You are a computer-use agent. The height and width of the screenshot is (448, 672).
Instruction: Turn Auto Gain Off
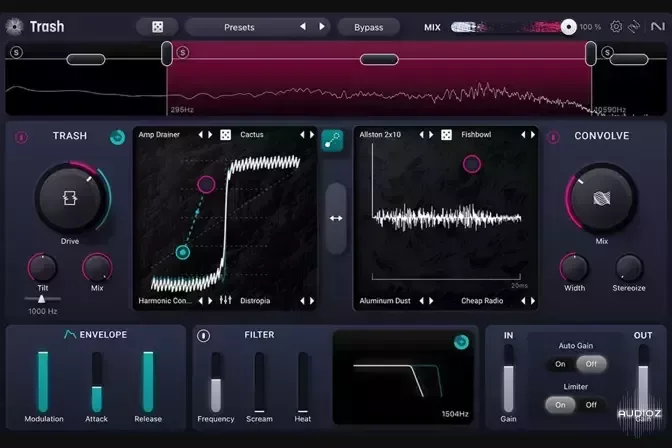(x=591, y=364)
